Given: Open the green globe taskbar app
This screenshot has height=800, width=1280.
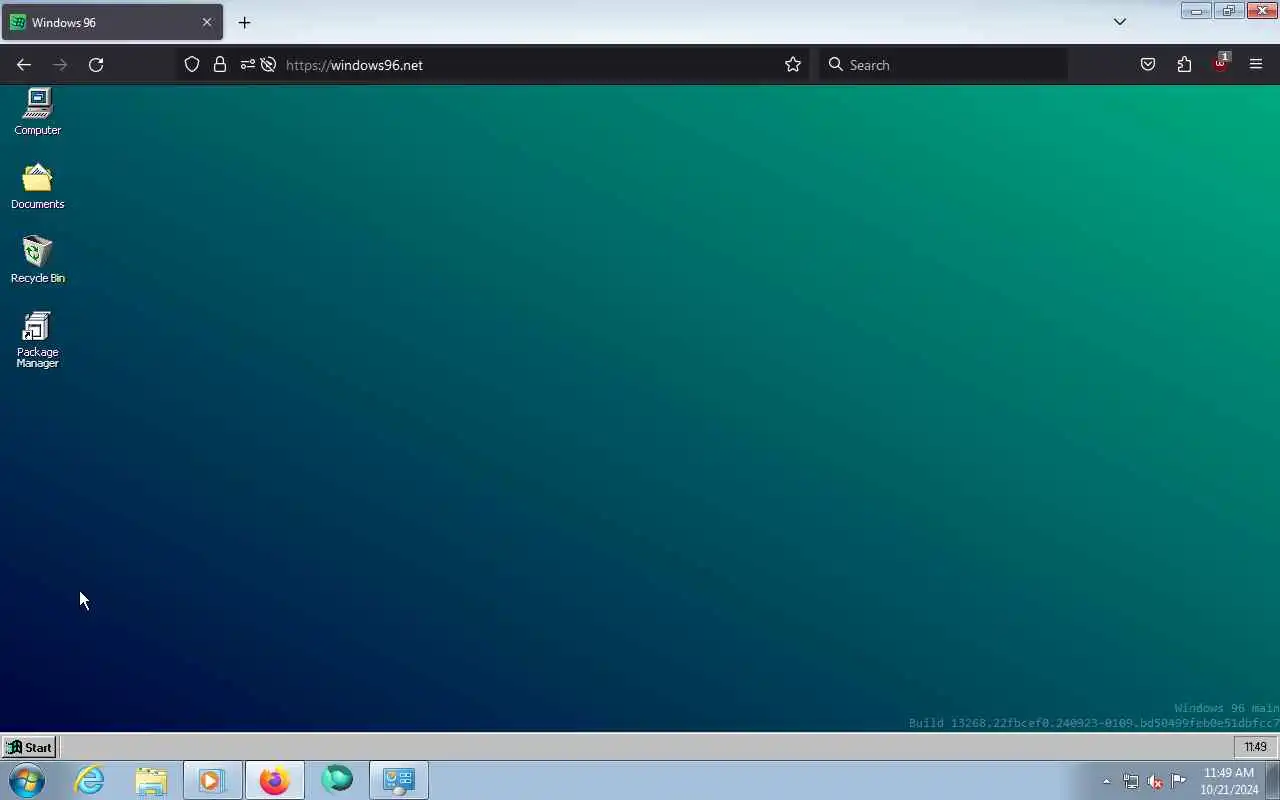Looking at the screenshot, I should (x=337, y=780).
